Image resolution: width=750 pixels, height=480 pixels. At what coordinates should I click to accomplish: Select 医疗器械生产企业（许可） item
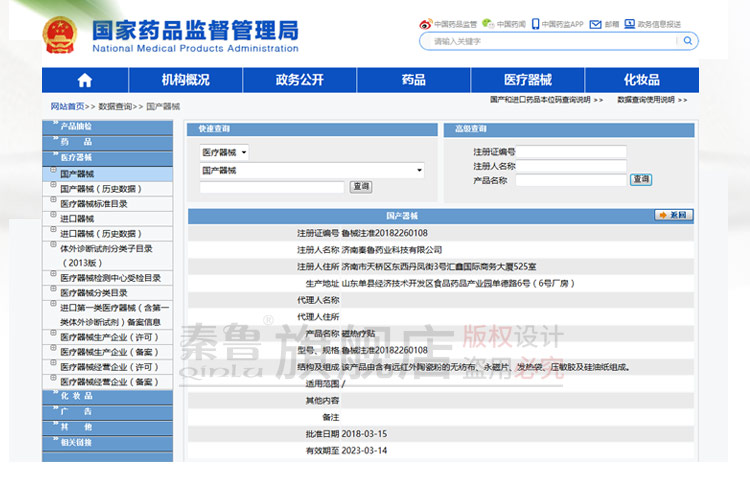[110, 337]
